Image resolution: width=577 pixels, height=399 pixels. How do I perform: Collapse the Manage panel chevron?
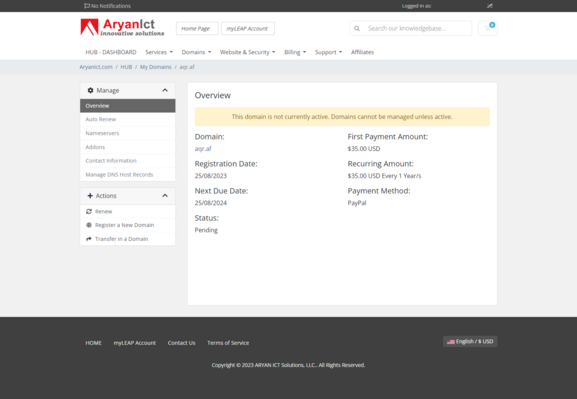tap(165, 90)
